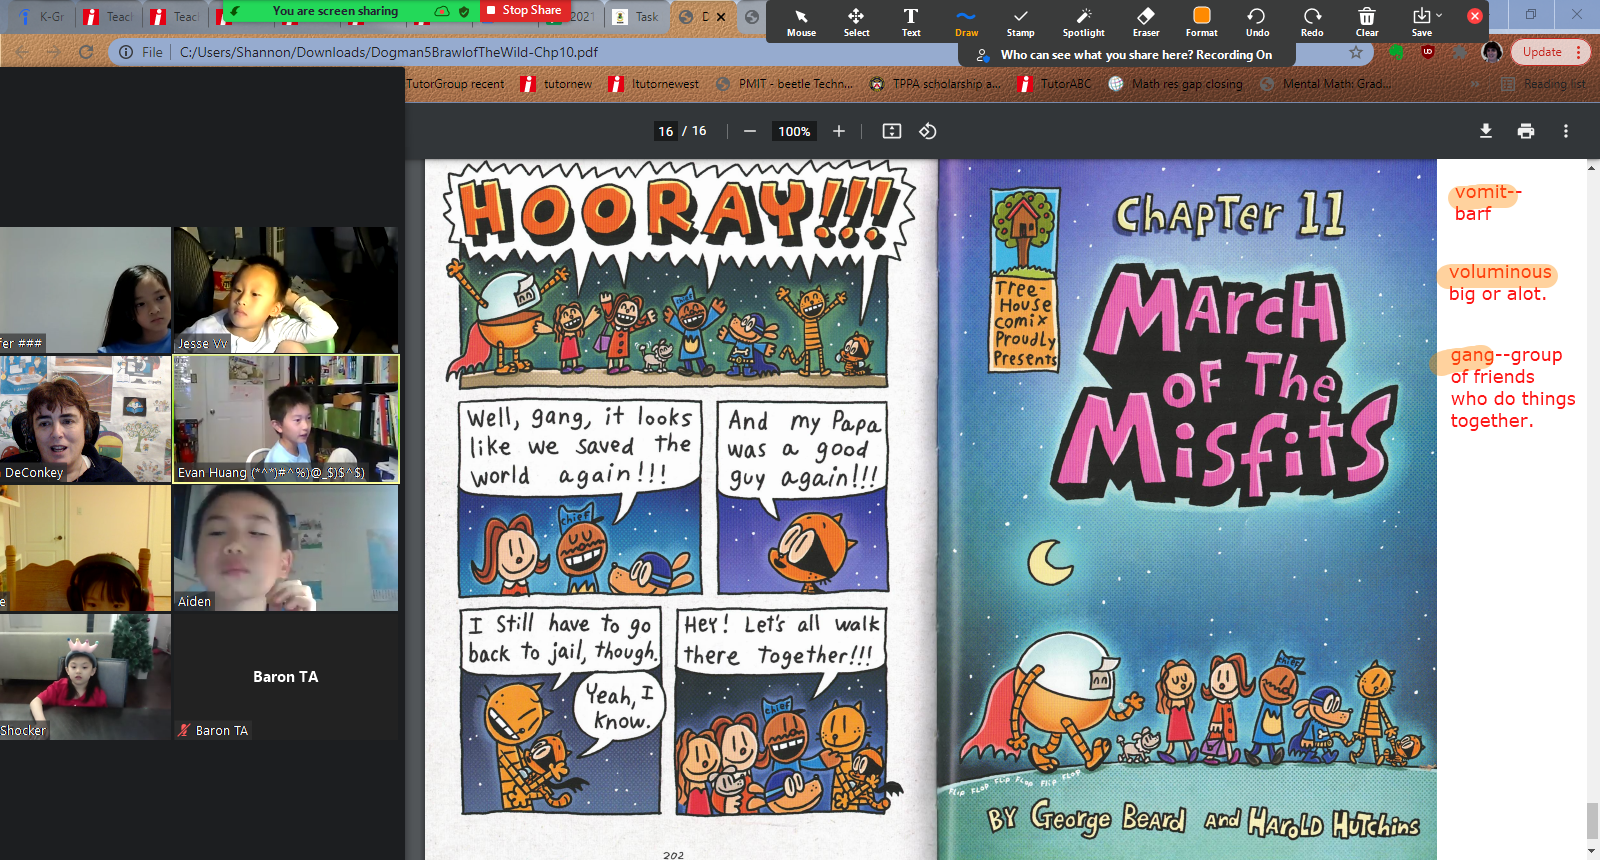The image size is (1600, 860).
Task: Open the PMIT - beetle Techn... bookmark
Action: coord(785,84)
